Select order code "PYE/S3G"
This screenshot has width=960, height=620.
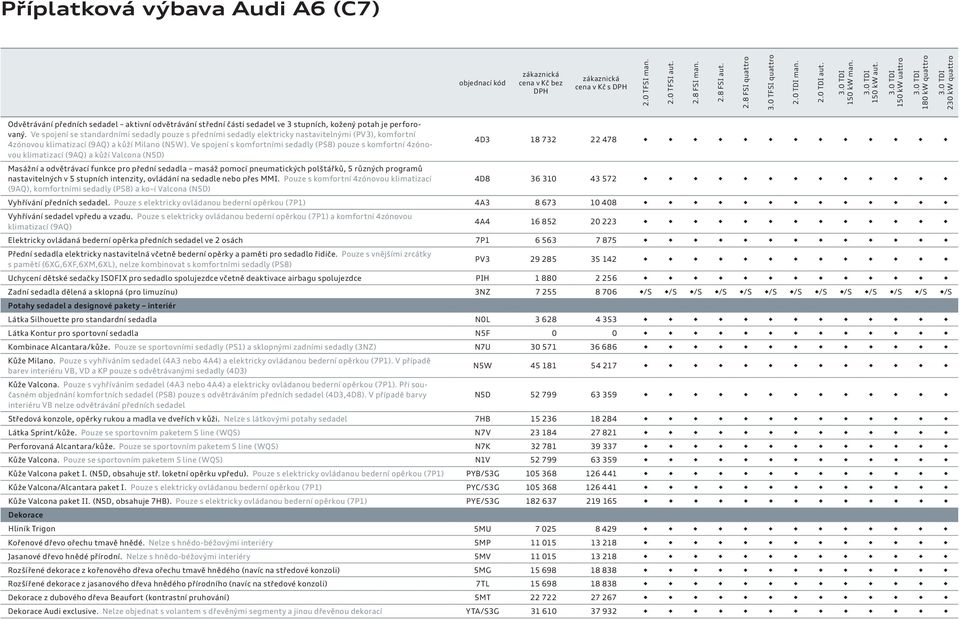[482, 501]
